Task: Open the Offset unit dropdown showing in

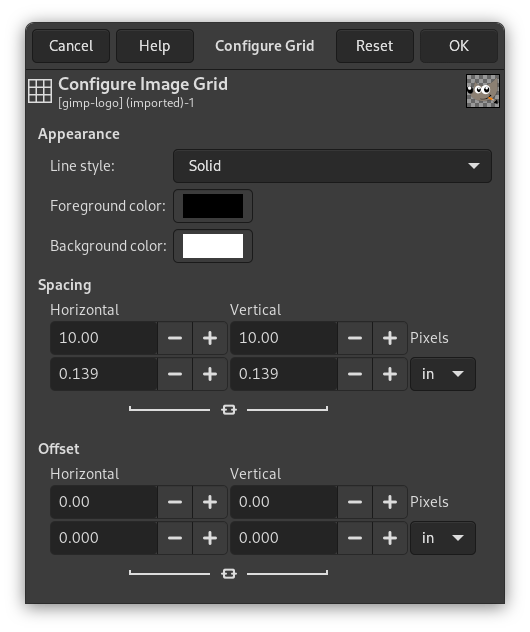Action: pos(443,538)
